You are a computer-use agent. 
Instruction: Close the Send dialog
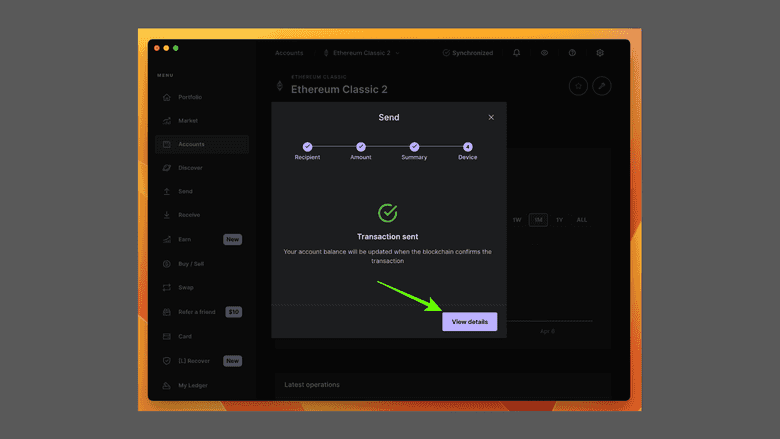491,117
